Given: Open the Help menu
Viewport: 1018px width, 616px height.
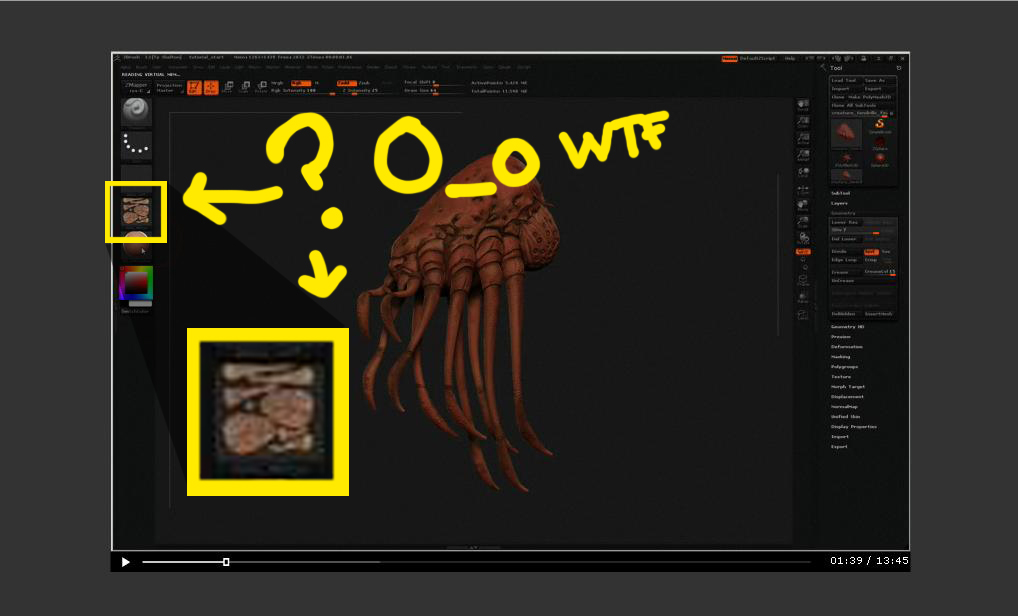Looking at the screenshot, I should 790,58.
